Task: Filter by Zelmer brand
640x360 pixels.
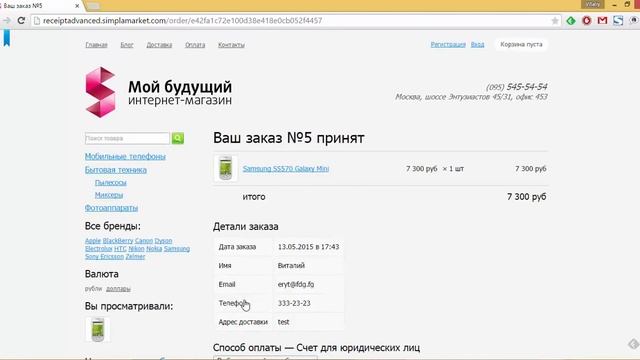Action: [x=135, y=256]
